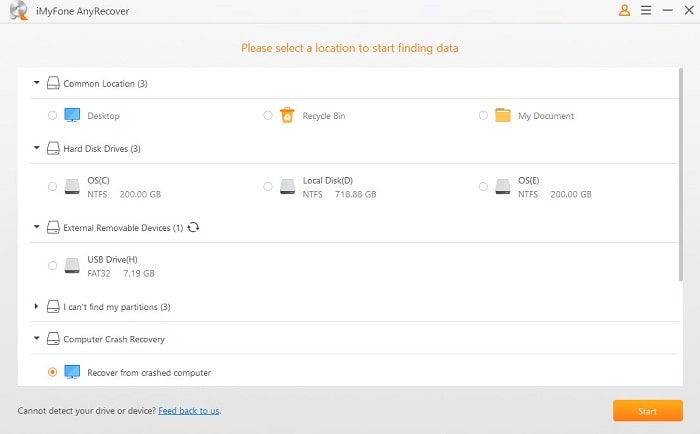
Task: Click Recover from crashed computer text
Action: (x=149, y=372)
